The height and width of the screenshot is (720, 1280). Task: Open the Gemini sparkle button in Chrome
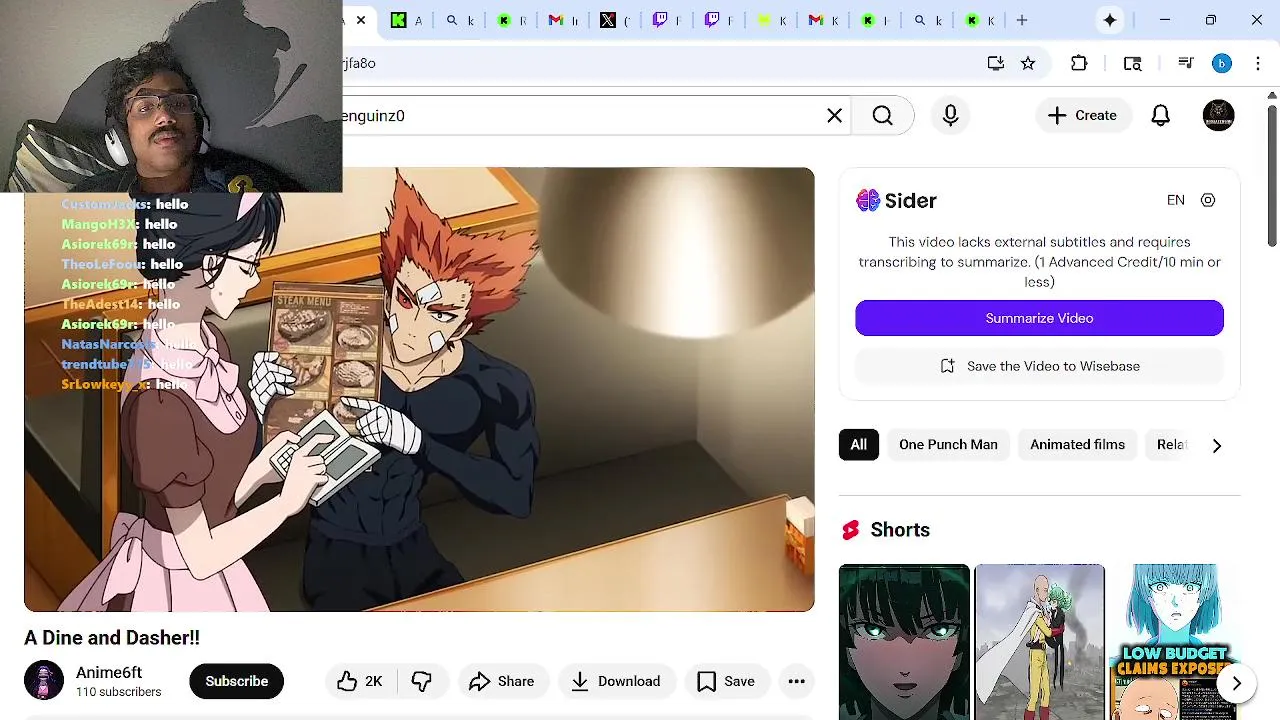coord(1110,20)
